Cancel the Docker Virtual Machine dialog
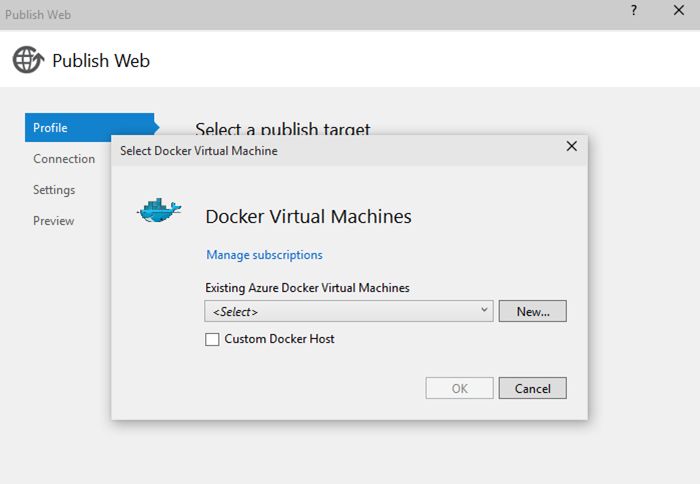Image resolution: width=700 pixels, height=484 pixels. [532, 388]
